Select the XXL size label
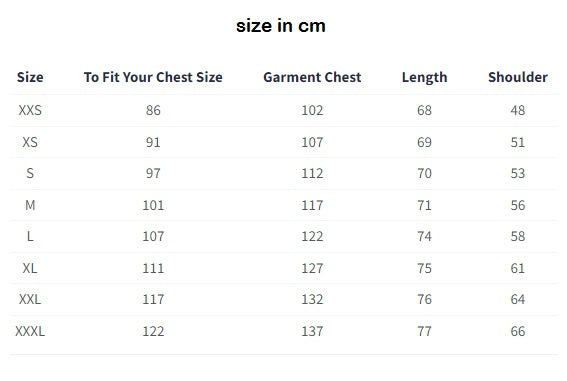This screenshot has height=381, width=567. pos(30,299)
